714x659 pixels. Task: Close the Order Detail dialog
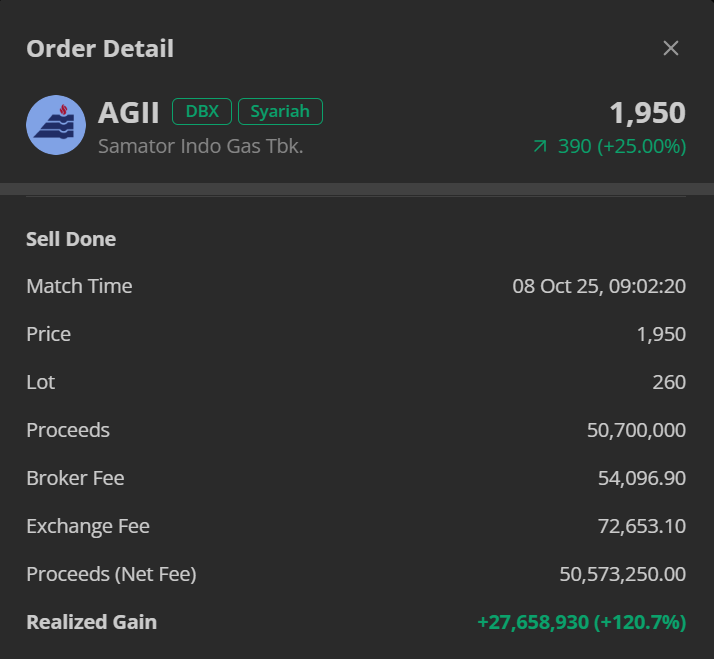(671, 48)
